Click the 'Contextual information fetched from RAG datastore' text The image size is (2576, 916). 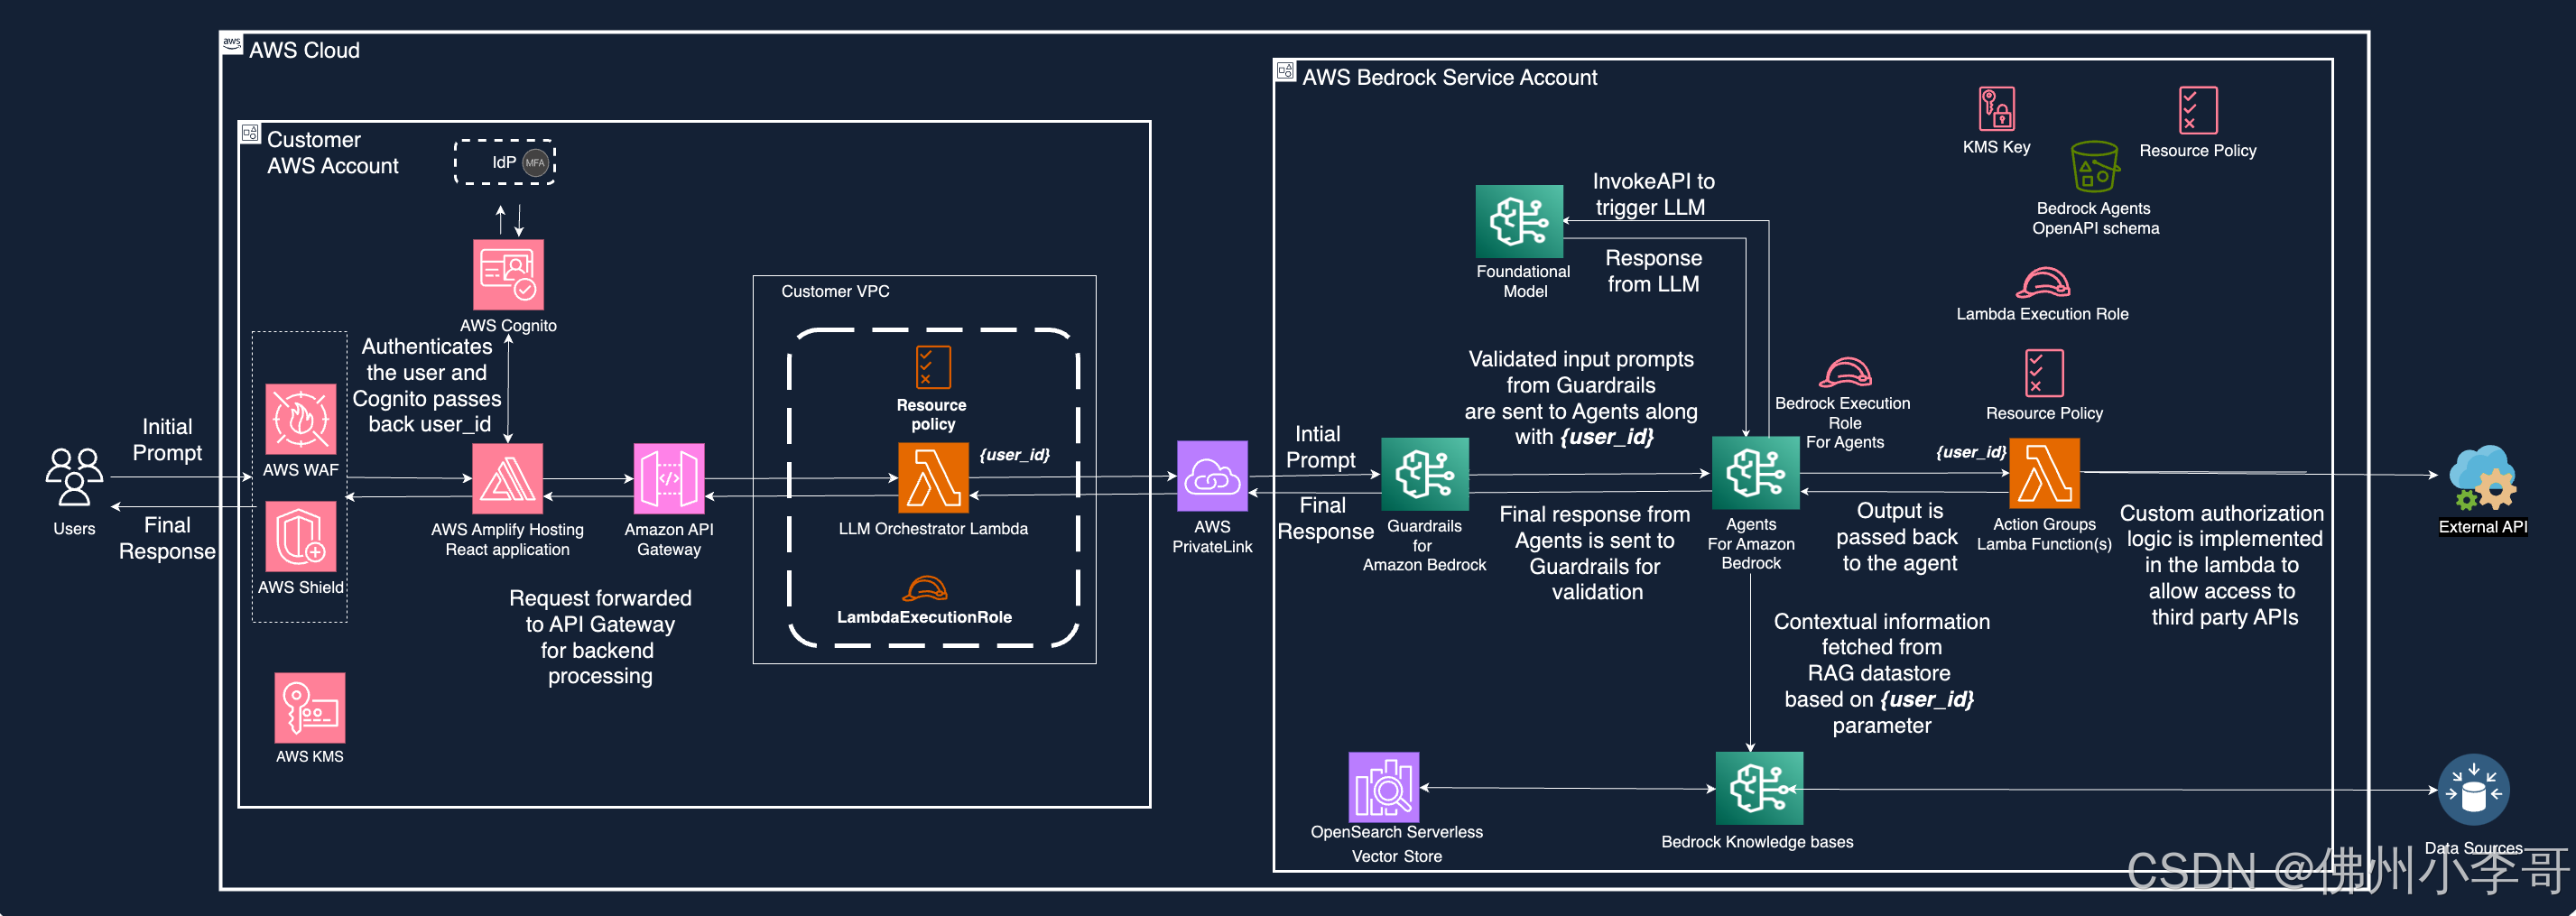[x=1881, y=673]
